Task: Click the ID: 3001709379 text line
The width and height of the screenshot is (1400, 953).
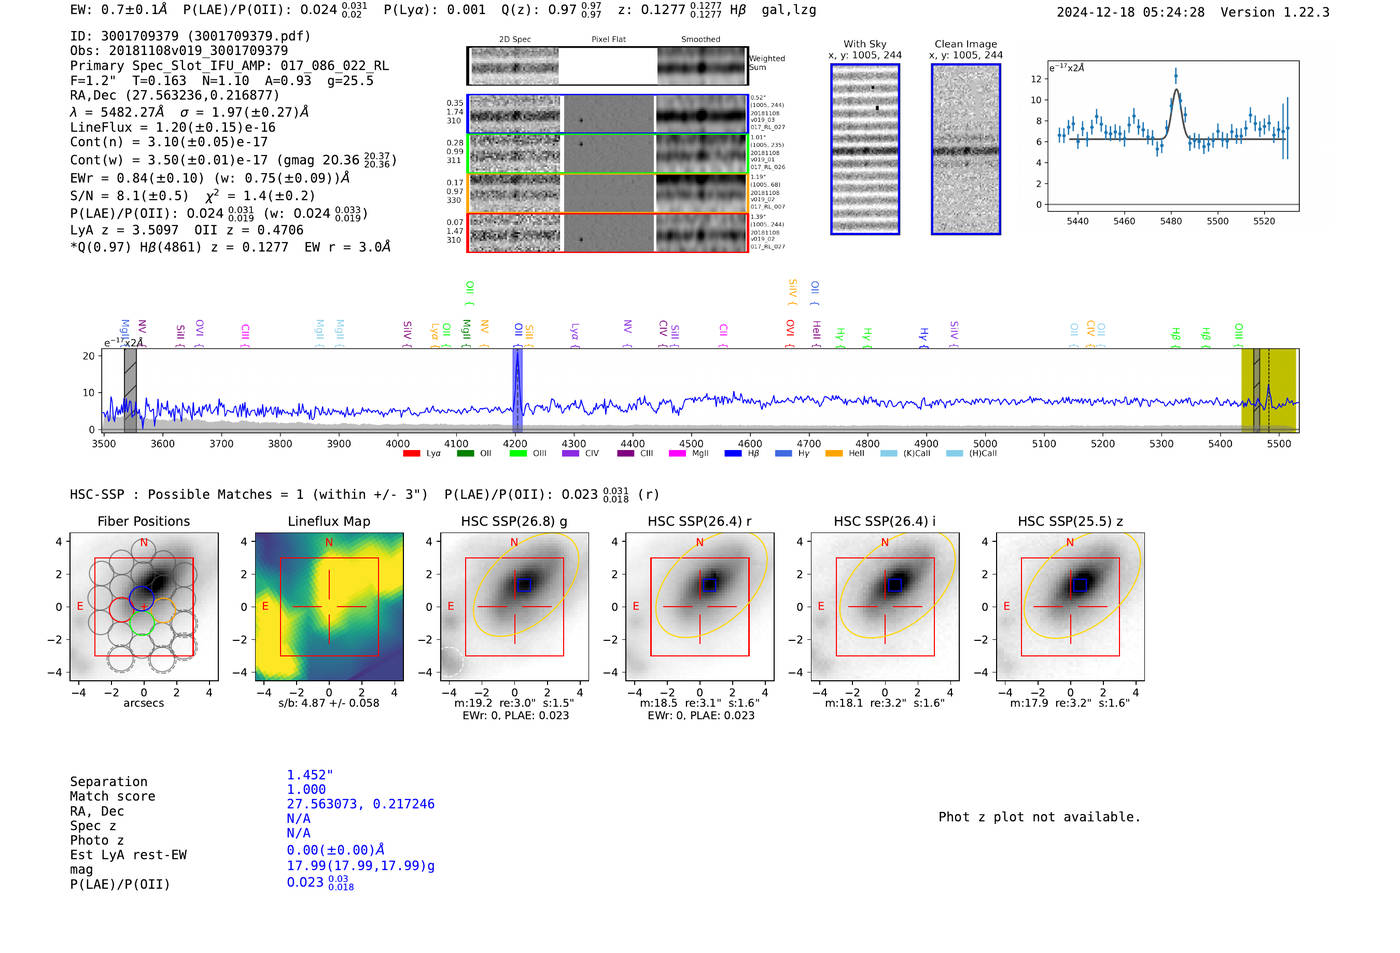Action: coord(190,36)
